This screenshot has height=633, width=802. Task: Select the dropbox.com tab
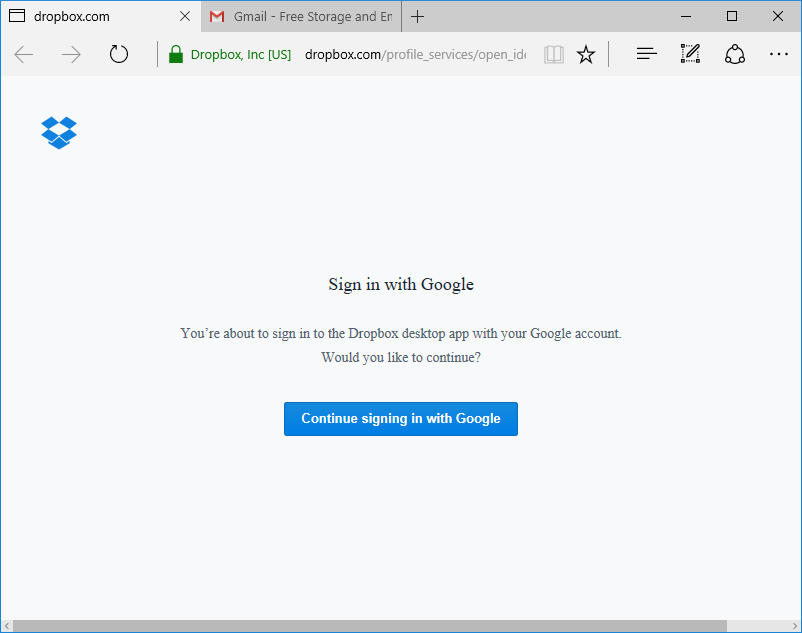(101, 16)
